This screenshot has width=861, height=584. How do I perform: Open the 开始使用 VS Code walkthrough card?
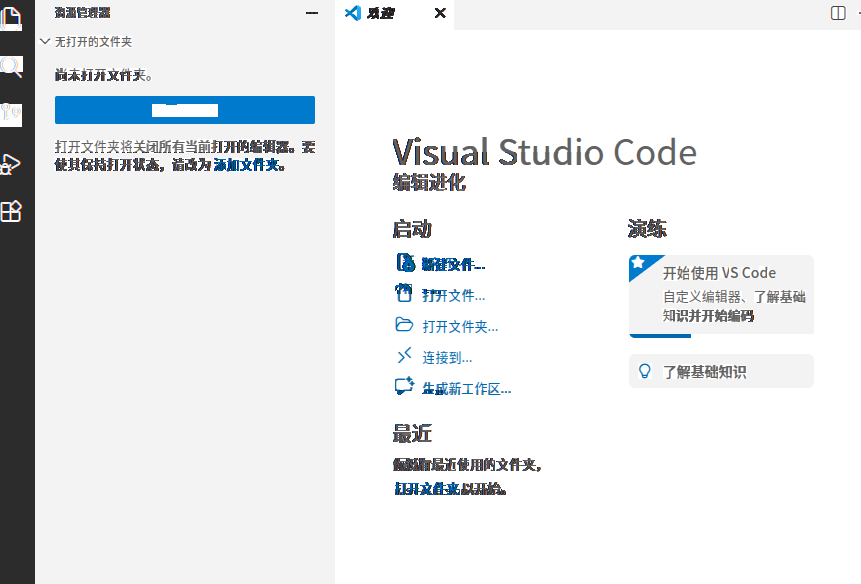[x=721, y=295]
